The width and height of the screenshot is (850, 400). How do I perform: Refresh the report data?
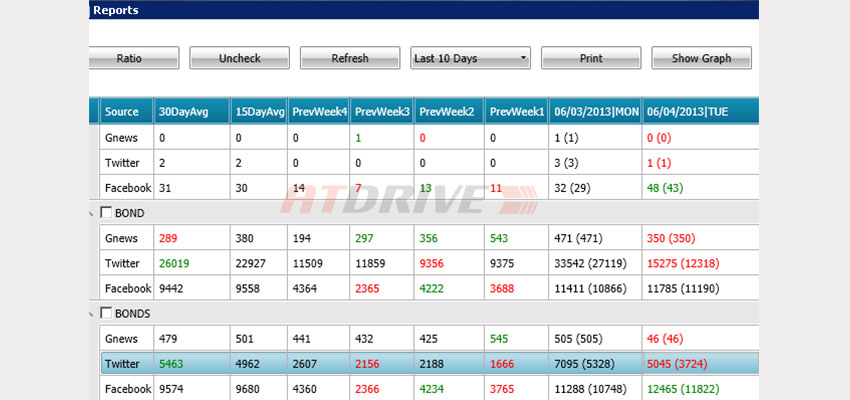click(x=350, y=58)
